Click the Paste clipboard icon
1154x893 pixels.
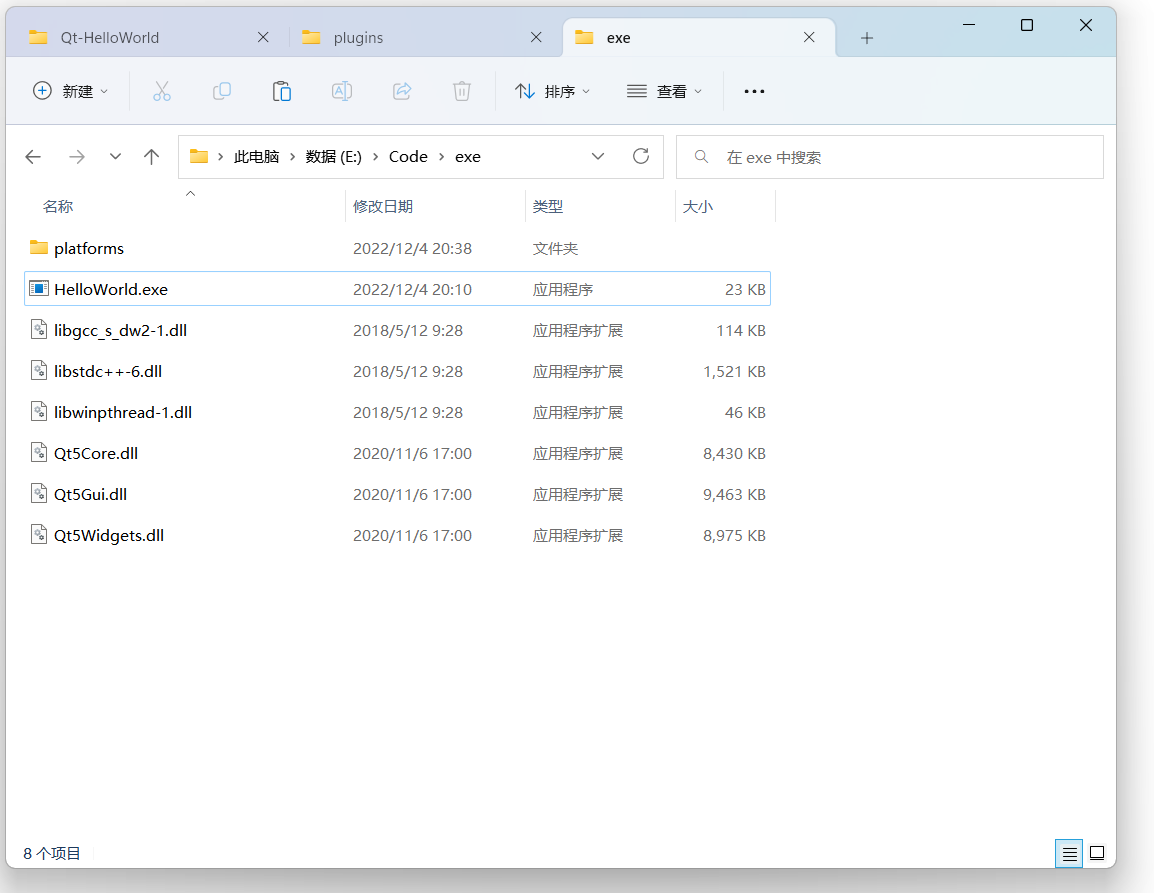tap(282, 91)
